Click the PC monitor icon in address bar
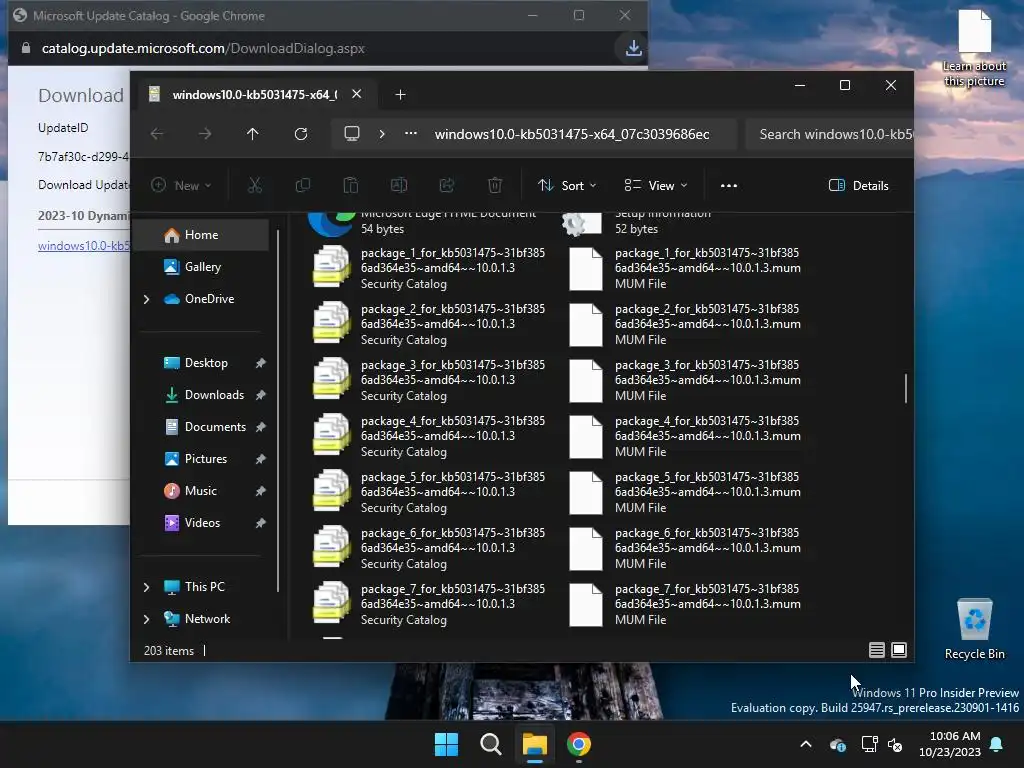The height and width of the screenshot is (768, 1024). (x=352, y=134)
